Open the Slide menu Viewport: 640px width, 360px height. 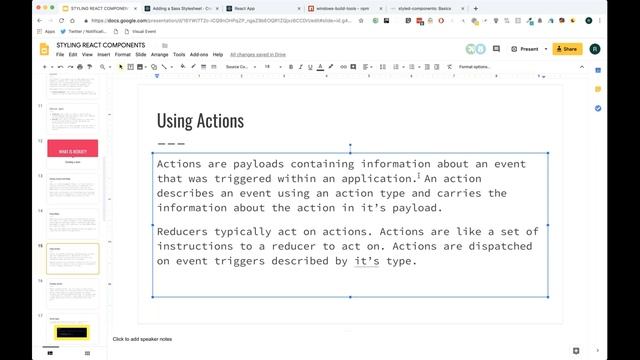click(x=141, y=55)
